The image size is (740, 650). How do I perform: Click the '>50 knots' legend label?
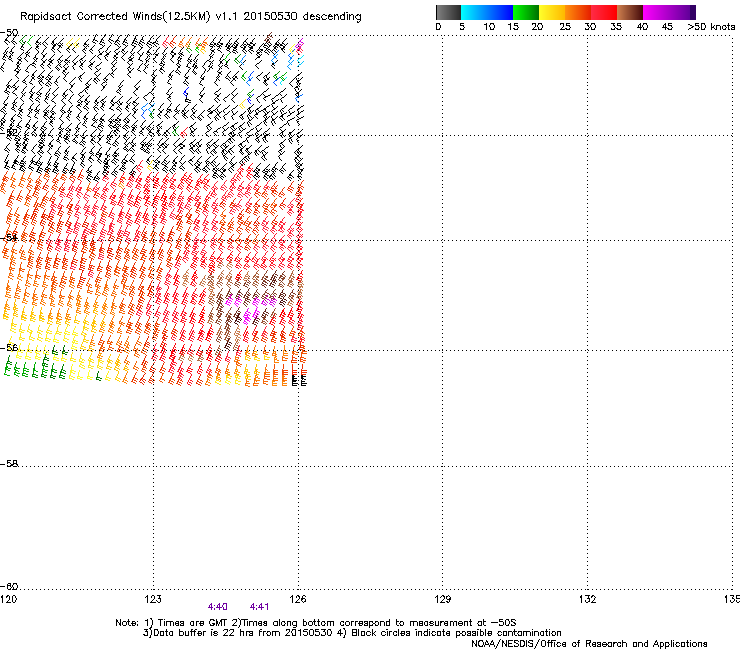coord(711,27)
